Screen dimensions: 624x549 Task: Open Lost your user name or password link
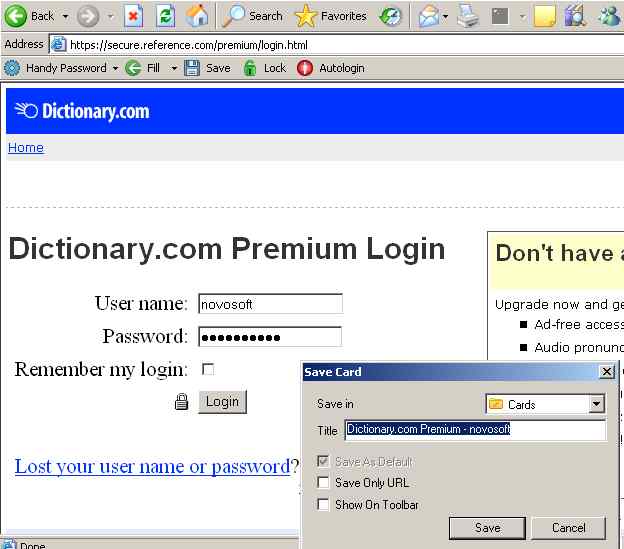coord(153,466)
